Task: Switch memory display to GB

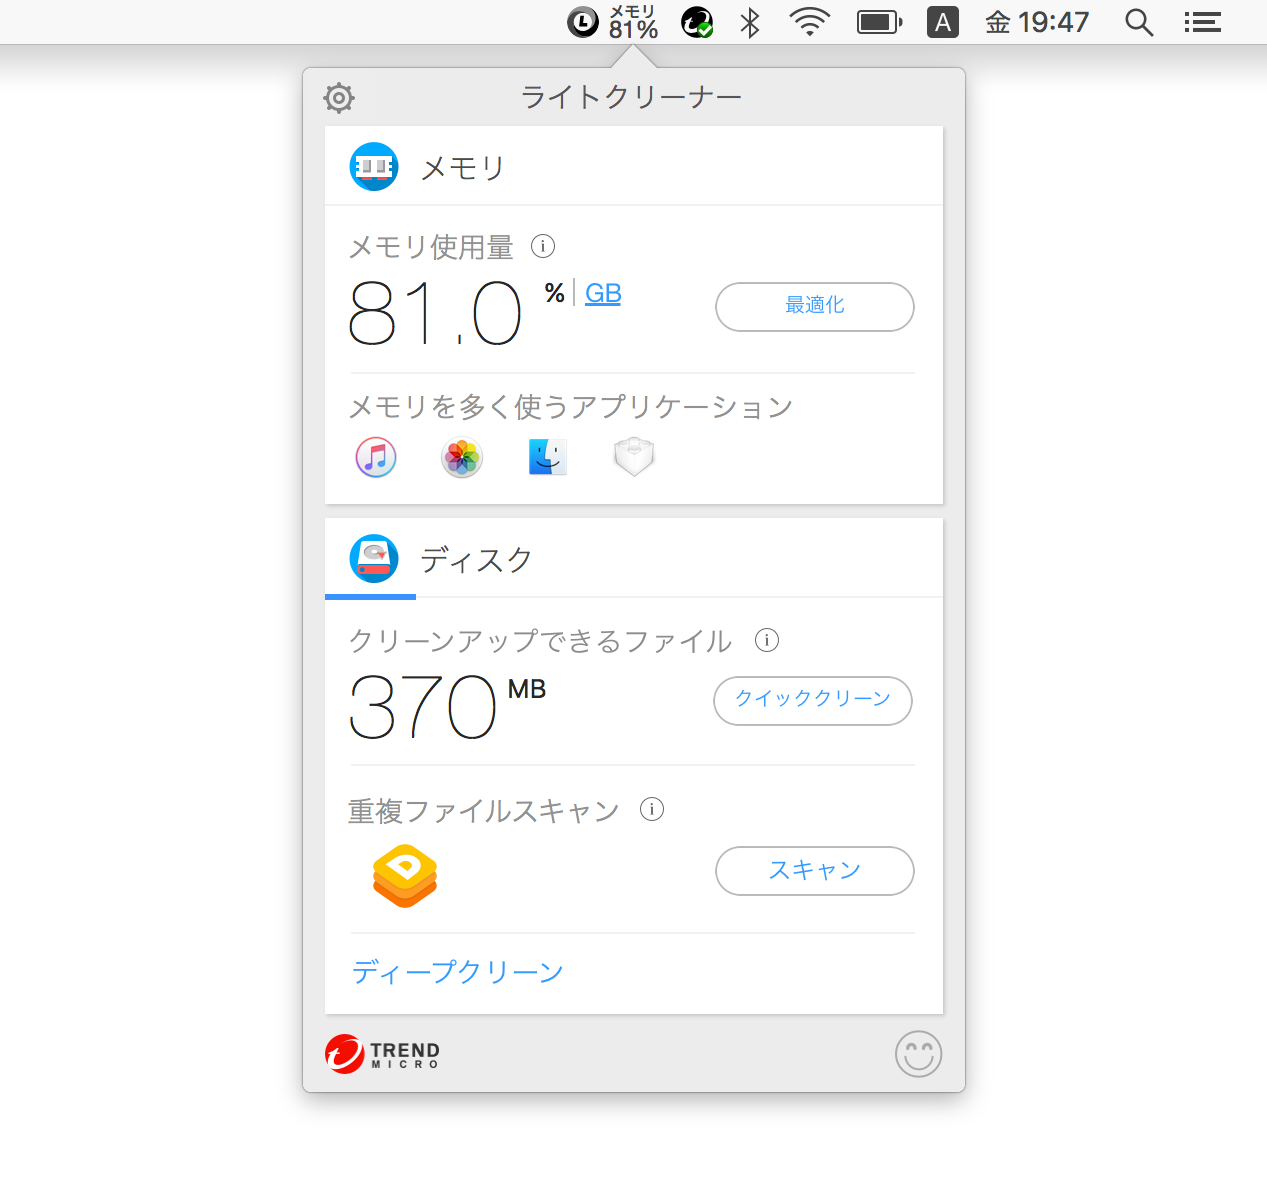Action: tap(603, 293)
